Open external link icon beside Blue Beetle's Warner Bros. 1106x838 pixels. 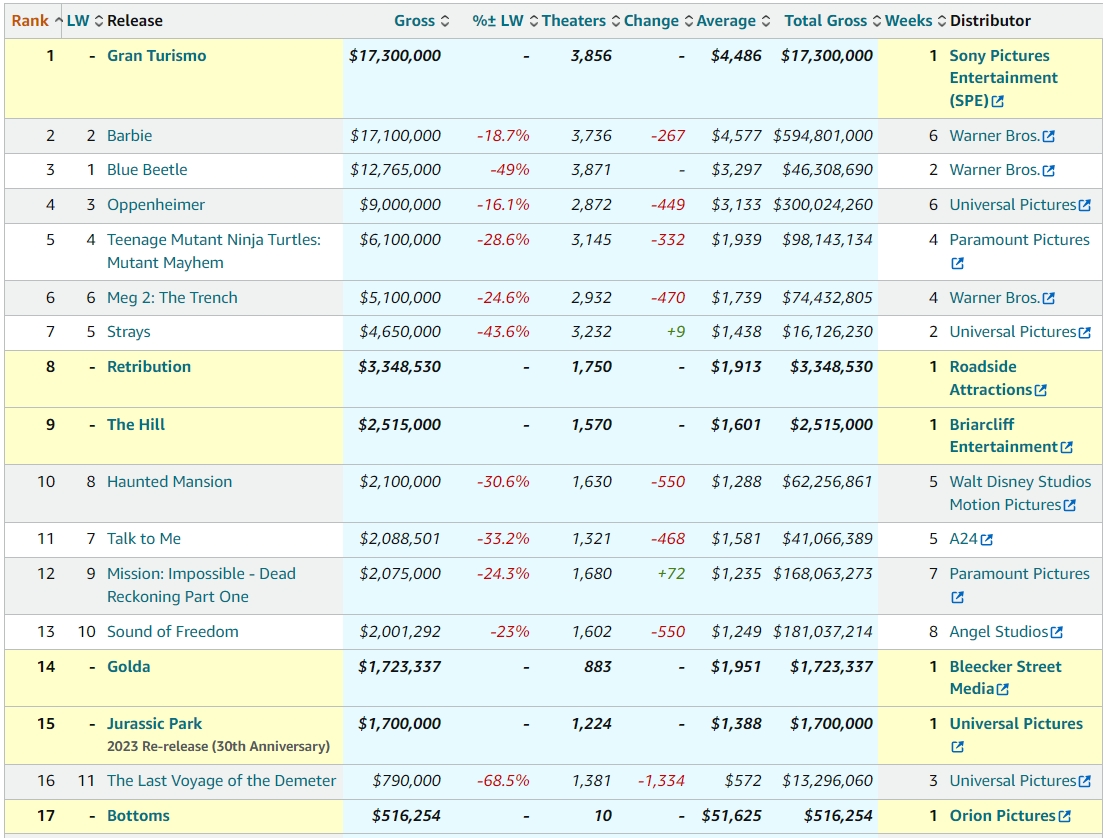tap(1049, 171)
